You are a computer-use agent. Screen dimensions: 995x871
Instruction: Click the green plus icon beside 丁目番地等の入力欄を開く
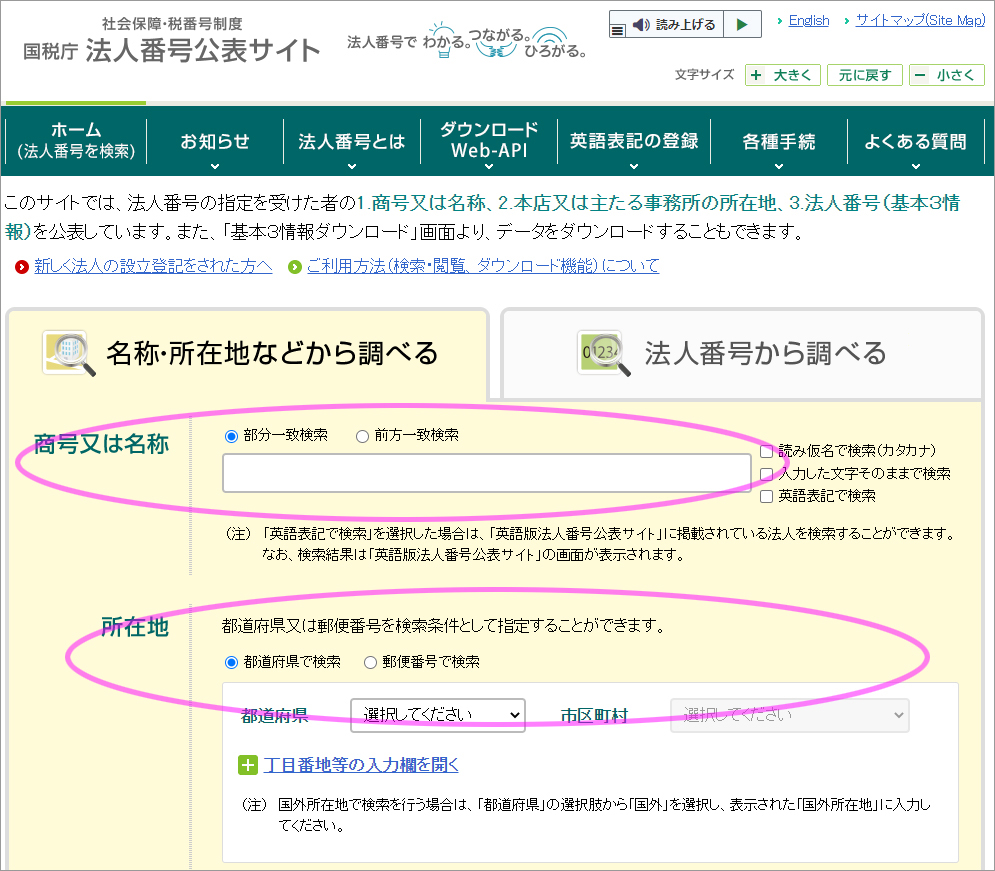[247, 765]
